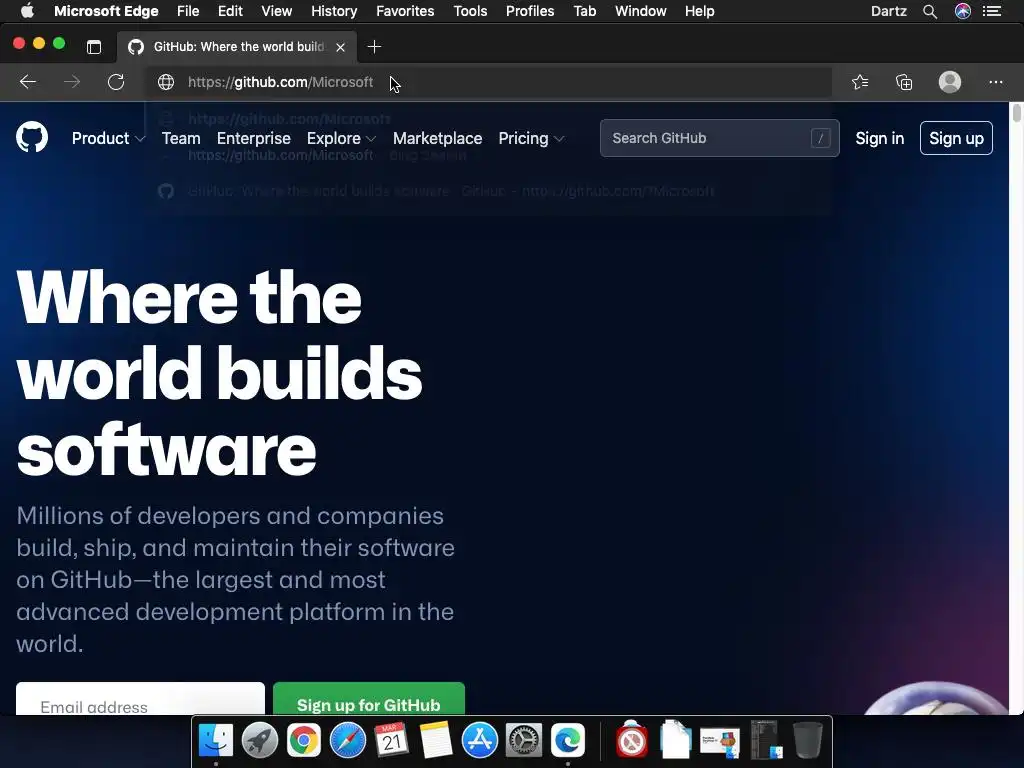Screen dimensions: 1024x768
Task: Toggle the vertical tabs icon
Action: [x=94, y=46]
